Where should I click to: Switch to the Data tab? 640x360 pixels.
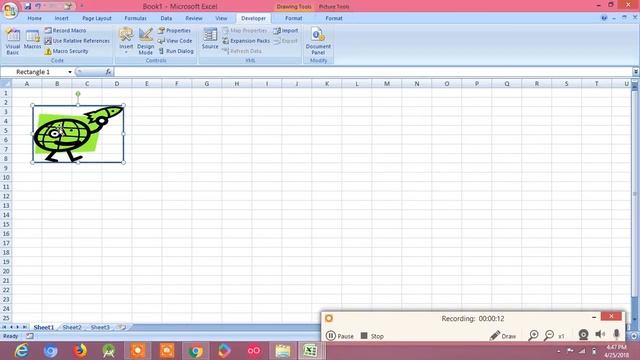166,18
